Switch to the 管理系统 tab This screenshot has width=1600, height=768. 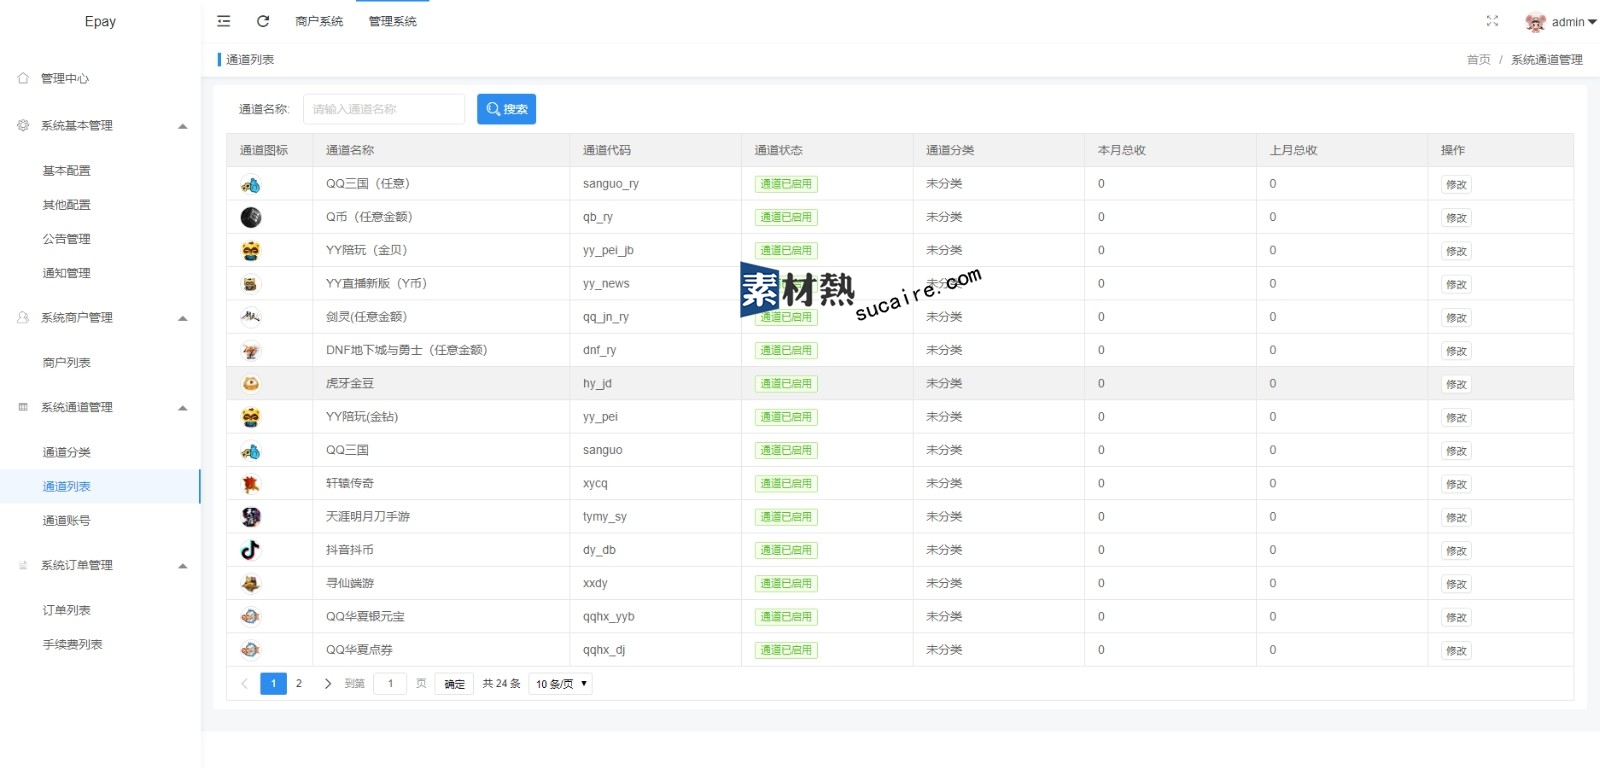click(x=393, y=21)
